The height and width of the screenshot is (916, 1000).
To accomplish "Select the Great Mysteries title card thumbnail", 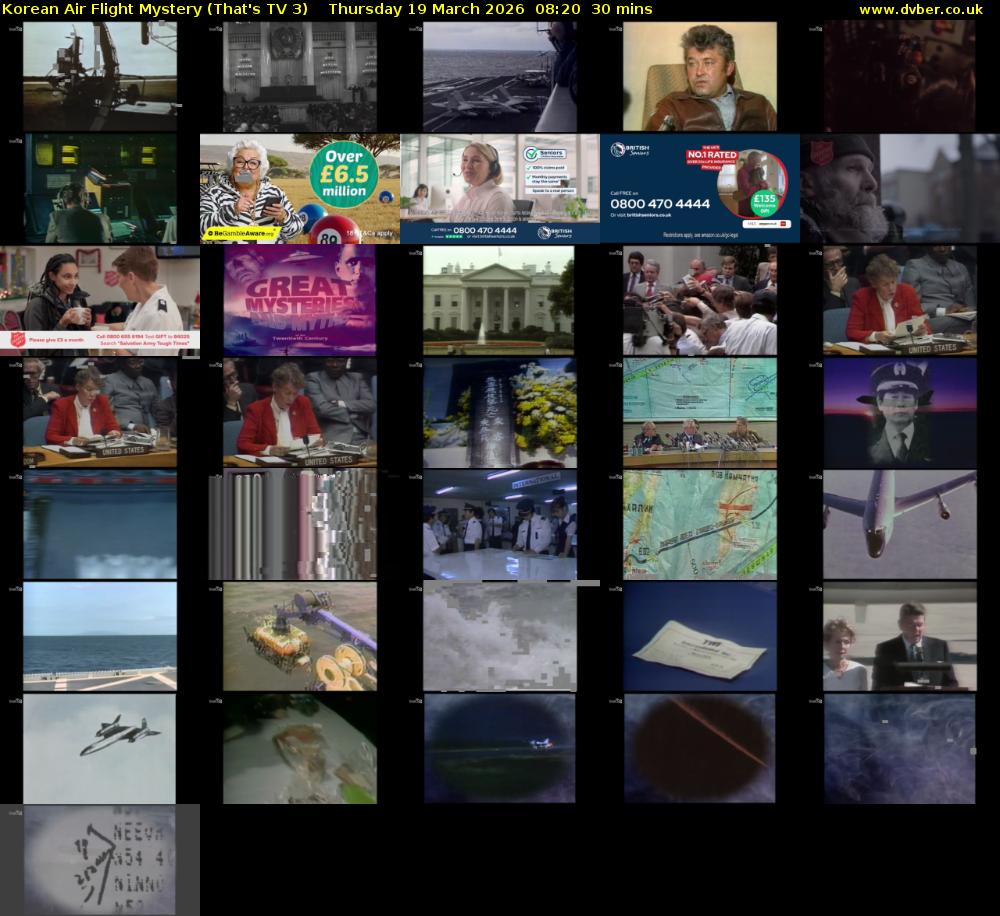I will coord(300,300).
